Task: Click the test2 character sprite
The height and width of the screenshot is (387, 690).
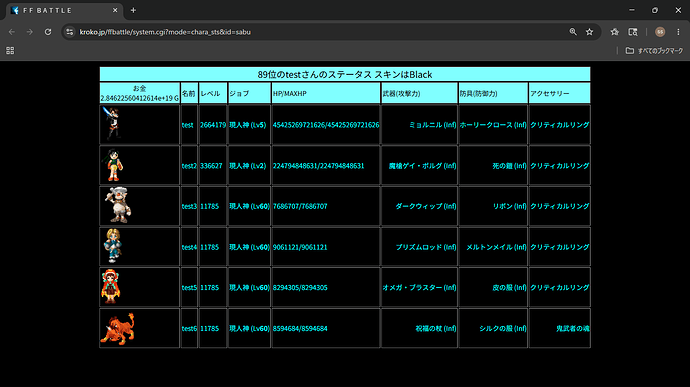Action: [113, 165]
